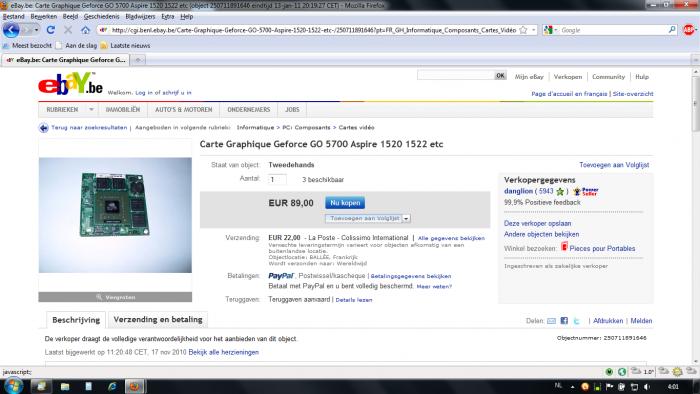Click Toevoegen aan Volglijst link top right
This screenshot has width=700, height=394.
614,165
